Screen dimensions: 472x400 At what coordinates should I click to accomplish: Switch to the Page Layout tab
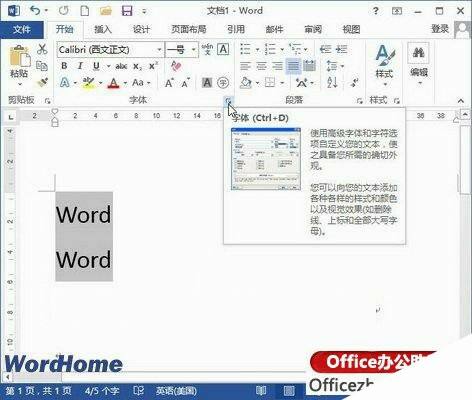point(189,30)
